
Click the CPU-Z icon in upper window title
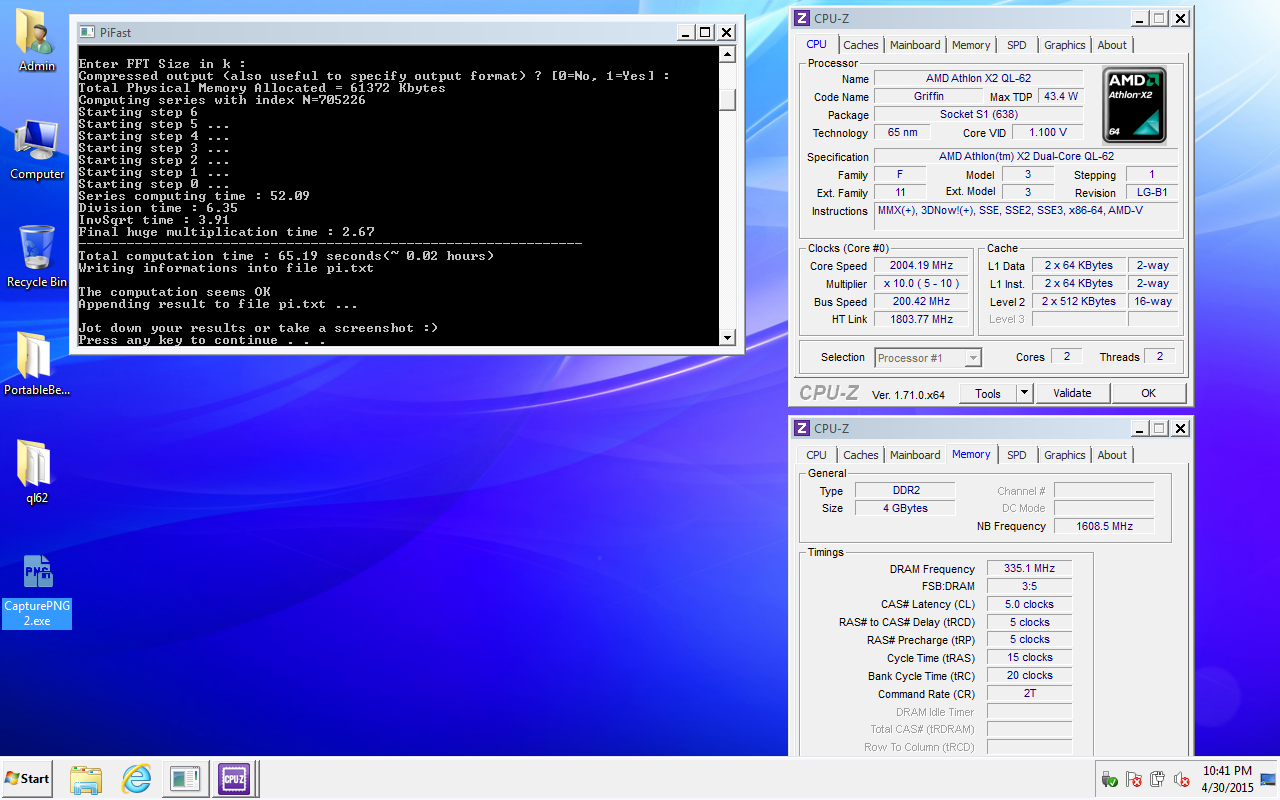[802, 18]
